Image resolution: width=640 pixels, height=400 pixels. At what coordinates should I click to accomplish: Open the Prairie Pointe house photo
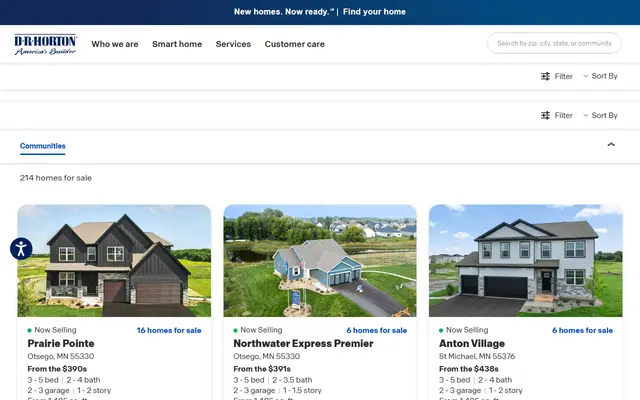tap(114, 260)
